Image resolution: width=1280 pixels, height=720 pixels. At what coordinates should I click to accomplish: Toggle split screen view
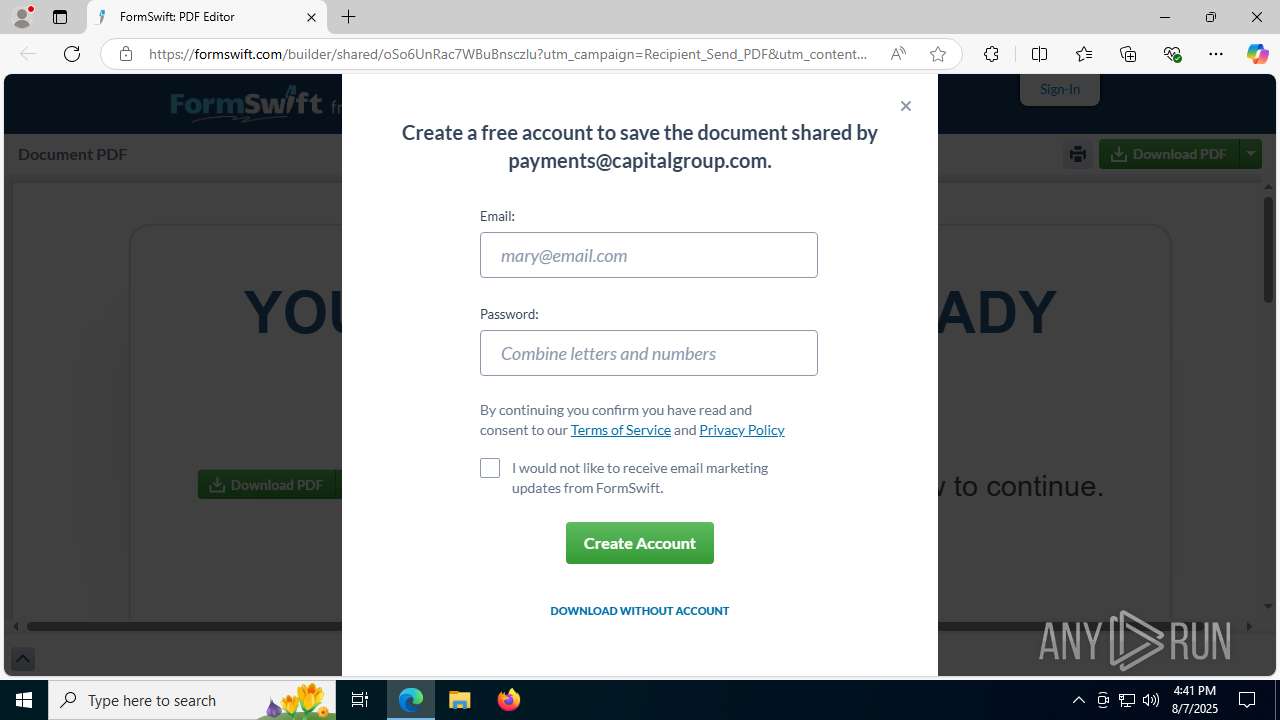[x=1039, y=54]
